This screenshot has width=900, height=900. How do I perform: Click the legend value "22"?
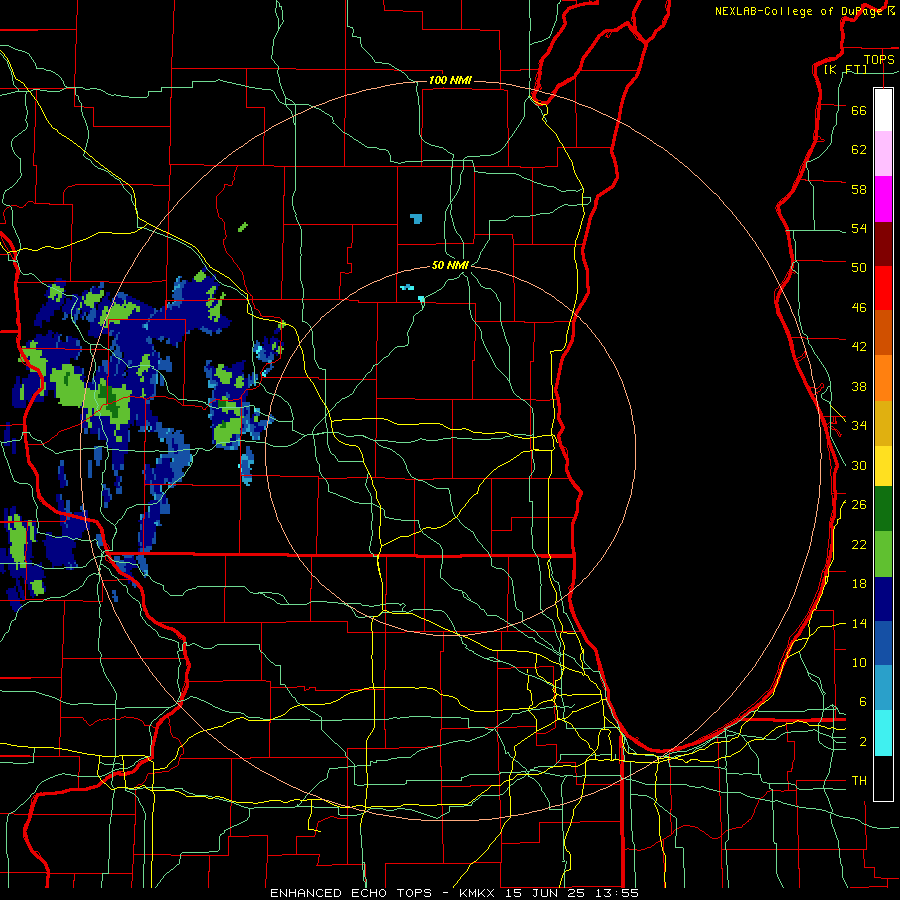pyautogui.click(x=859, y=544)
